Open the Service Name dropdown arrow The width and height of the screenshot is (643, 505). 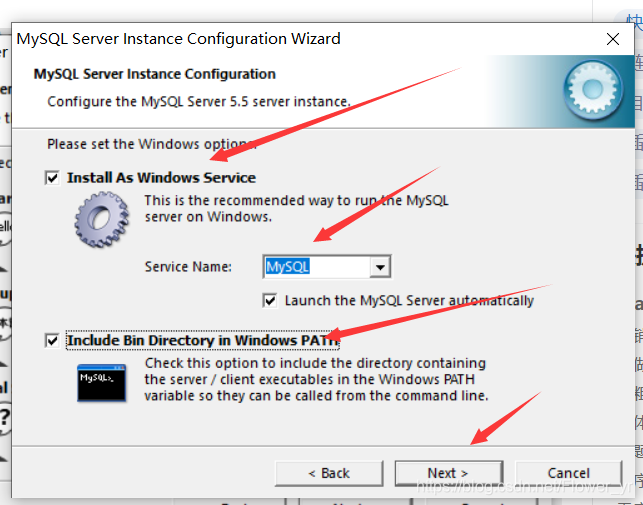380,267
